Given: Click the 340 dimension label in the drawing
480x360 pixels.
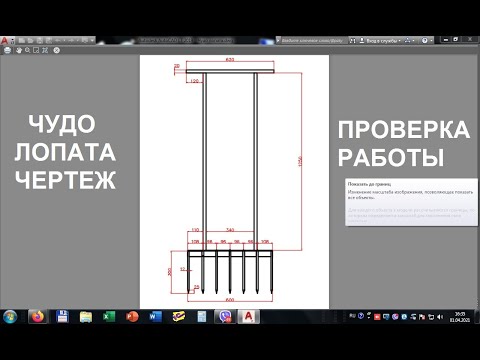Looking at the screenshot, I should point(230,230).
